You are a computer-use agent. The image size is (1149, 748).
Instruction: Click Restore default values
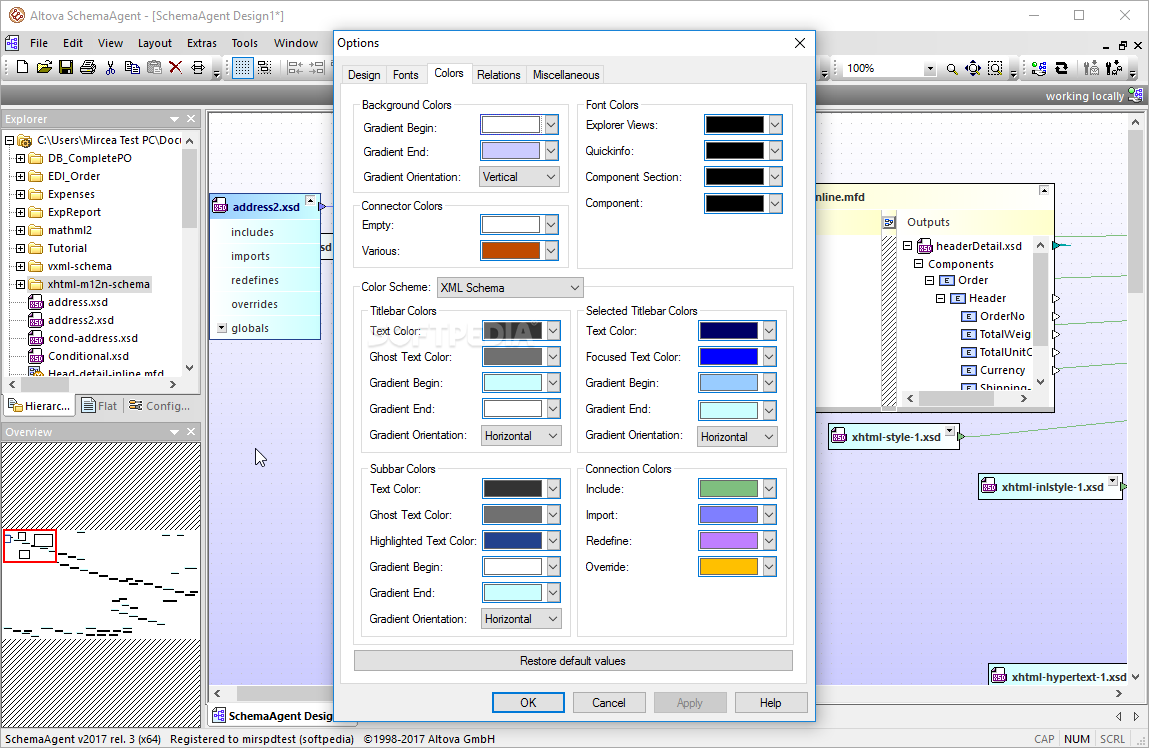573,661
